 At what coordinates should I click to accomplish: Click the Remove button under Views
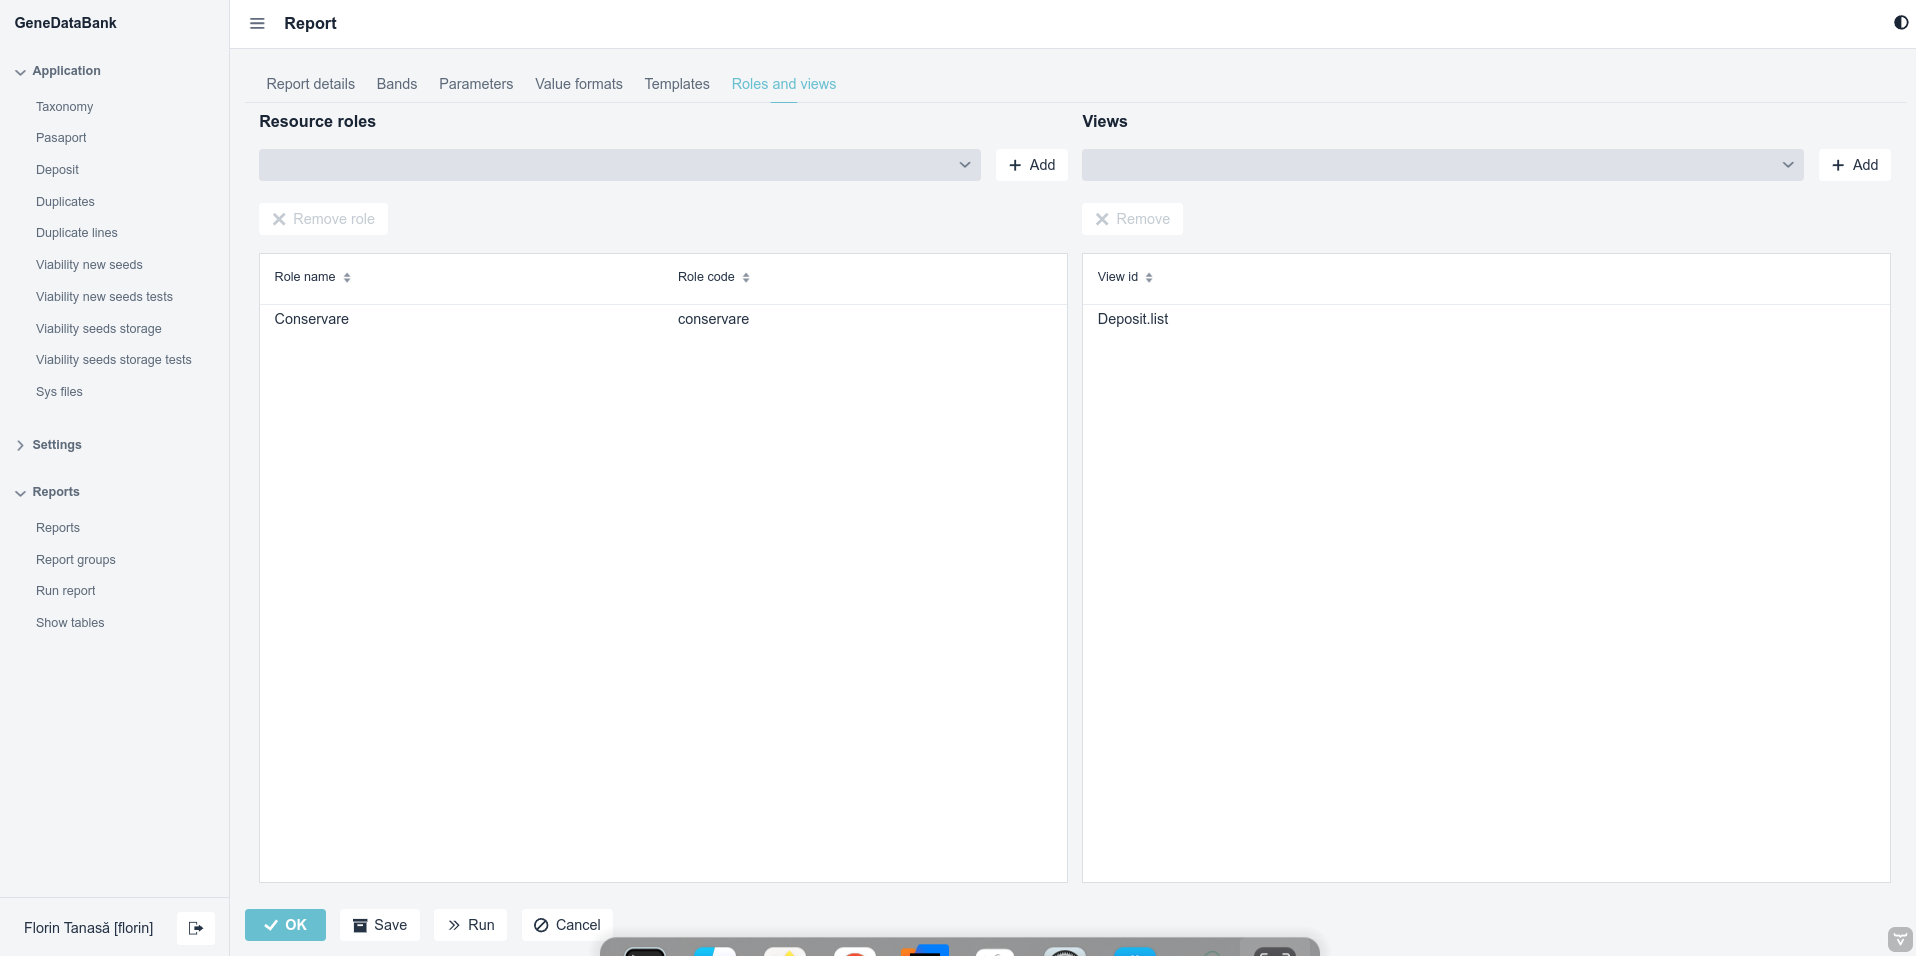(1132, 219)
